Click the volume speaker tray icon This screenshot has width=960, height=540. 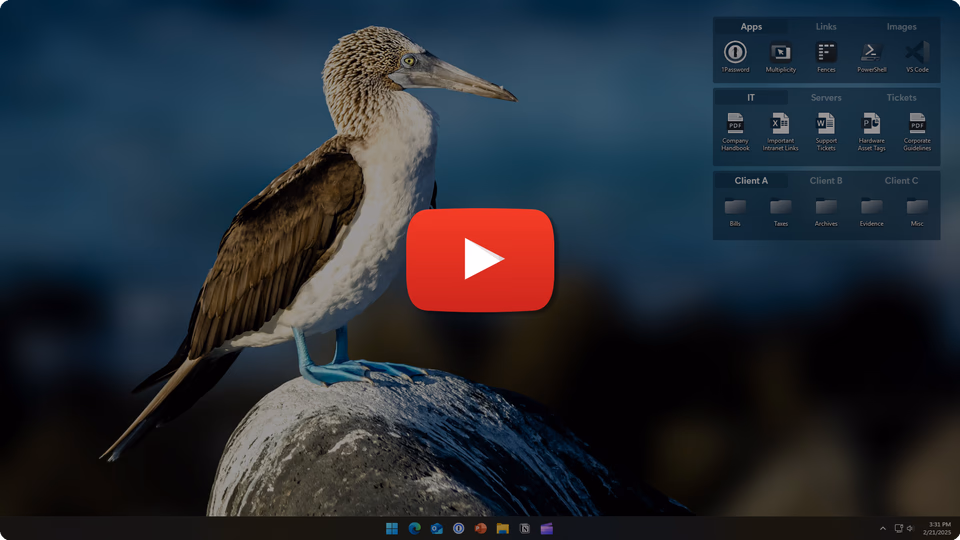(910, 528)
